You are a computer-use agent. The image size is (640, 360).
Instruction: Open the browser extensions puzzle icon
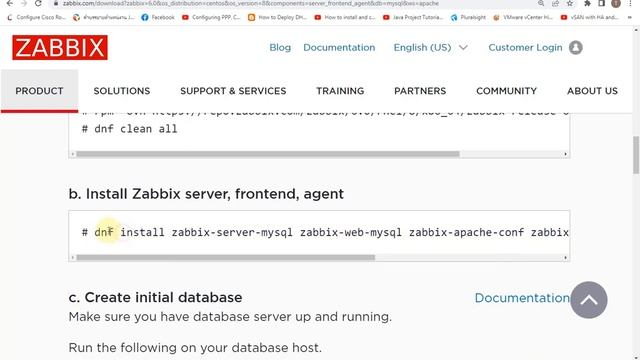587,3
